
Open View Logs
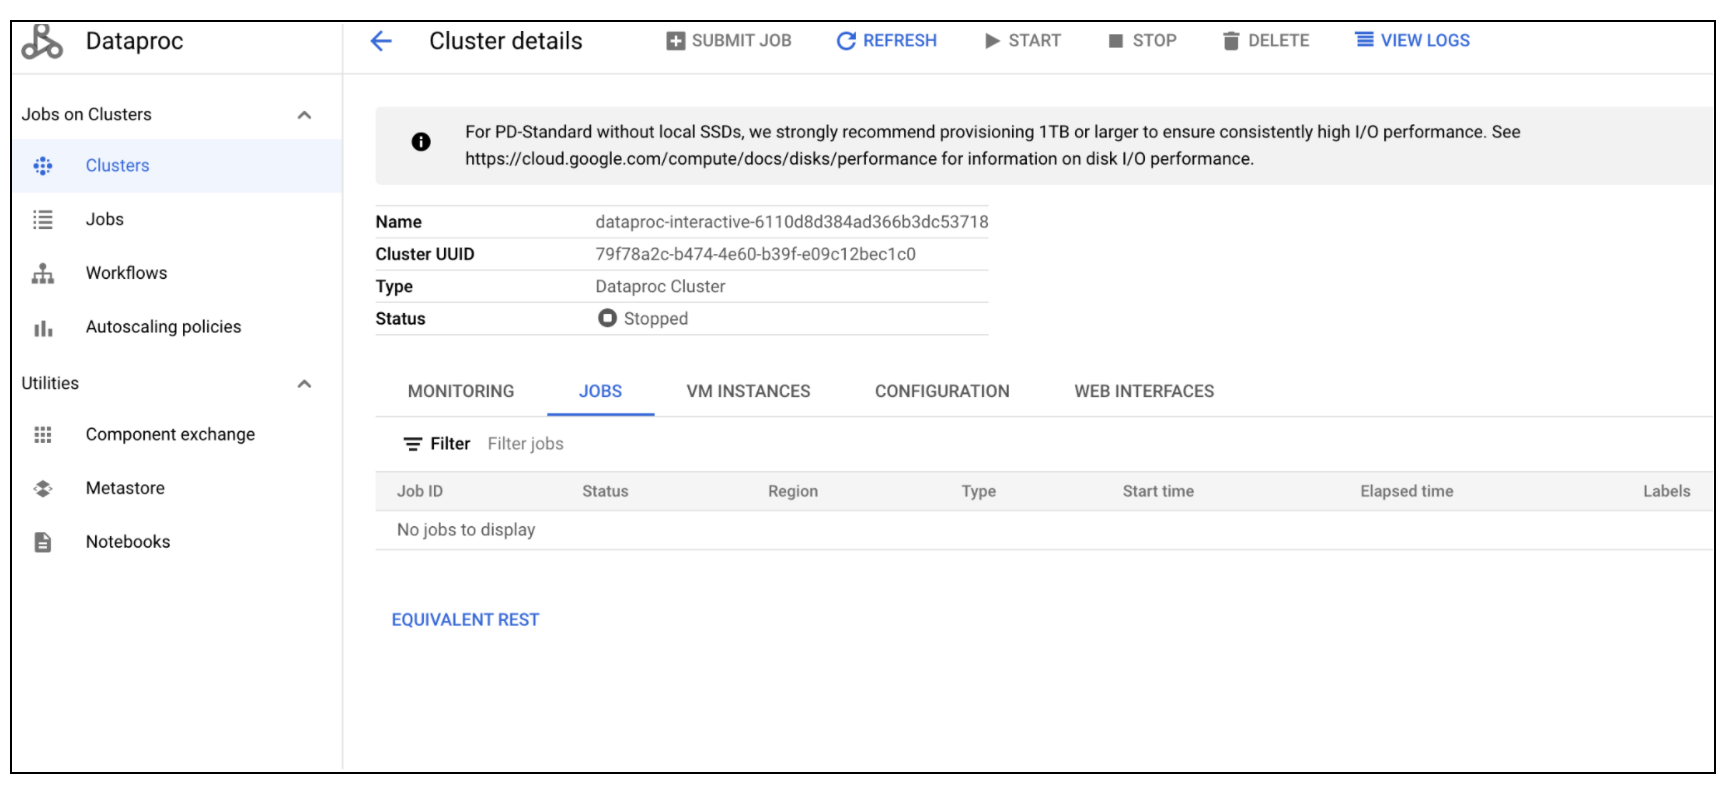[x=1412, y=41]
